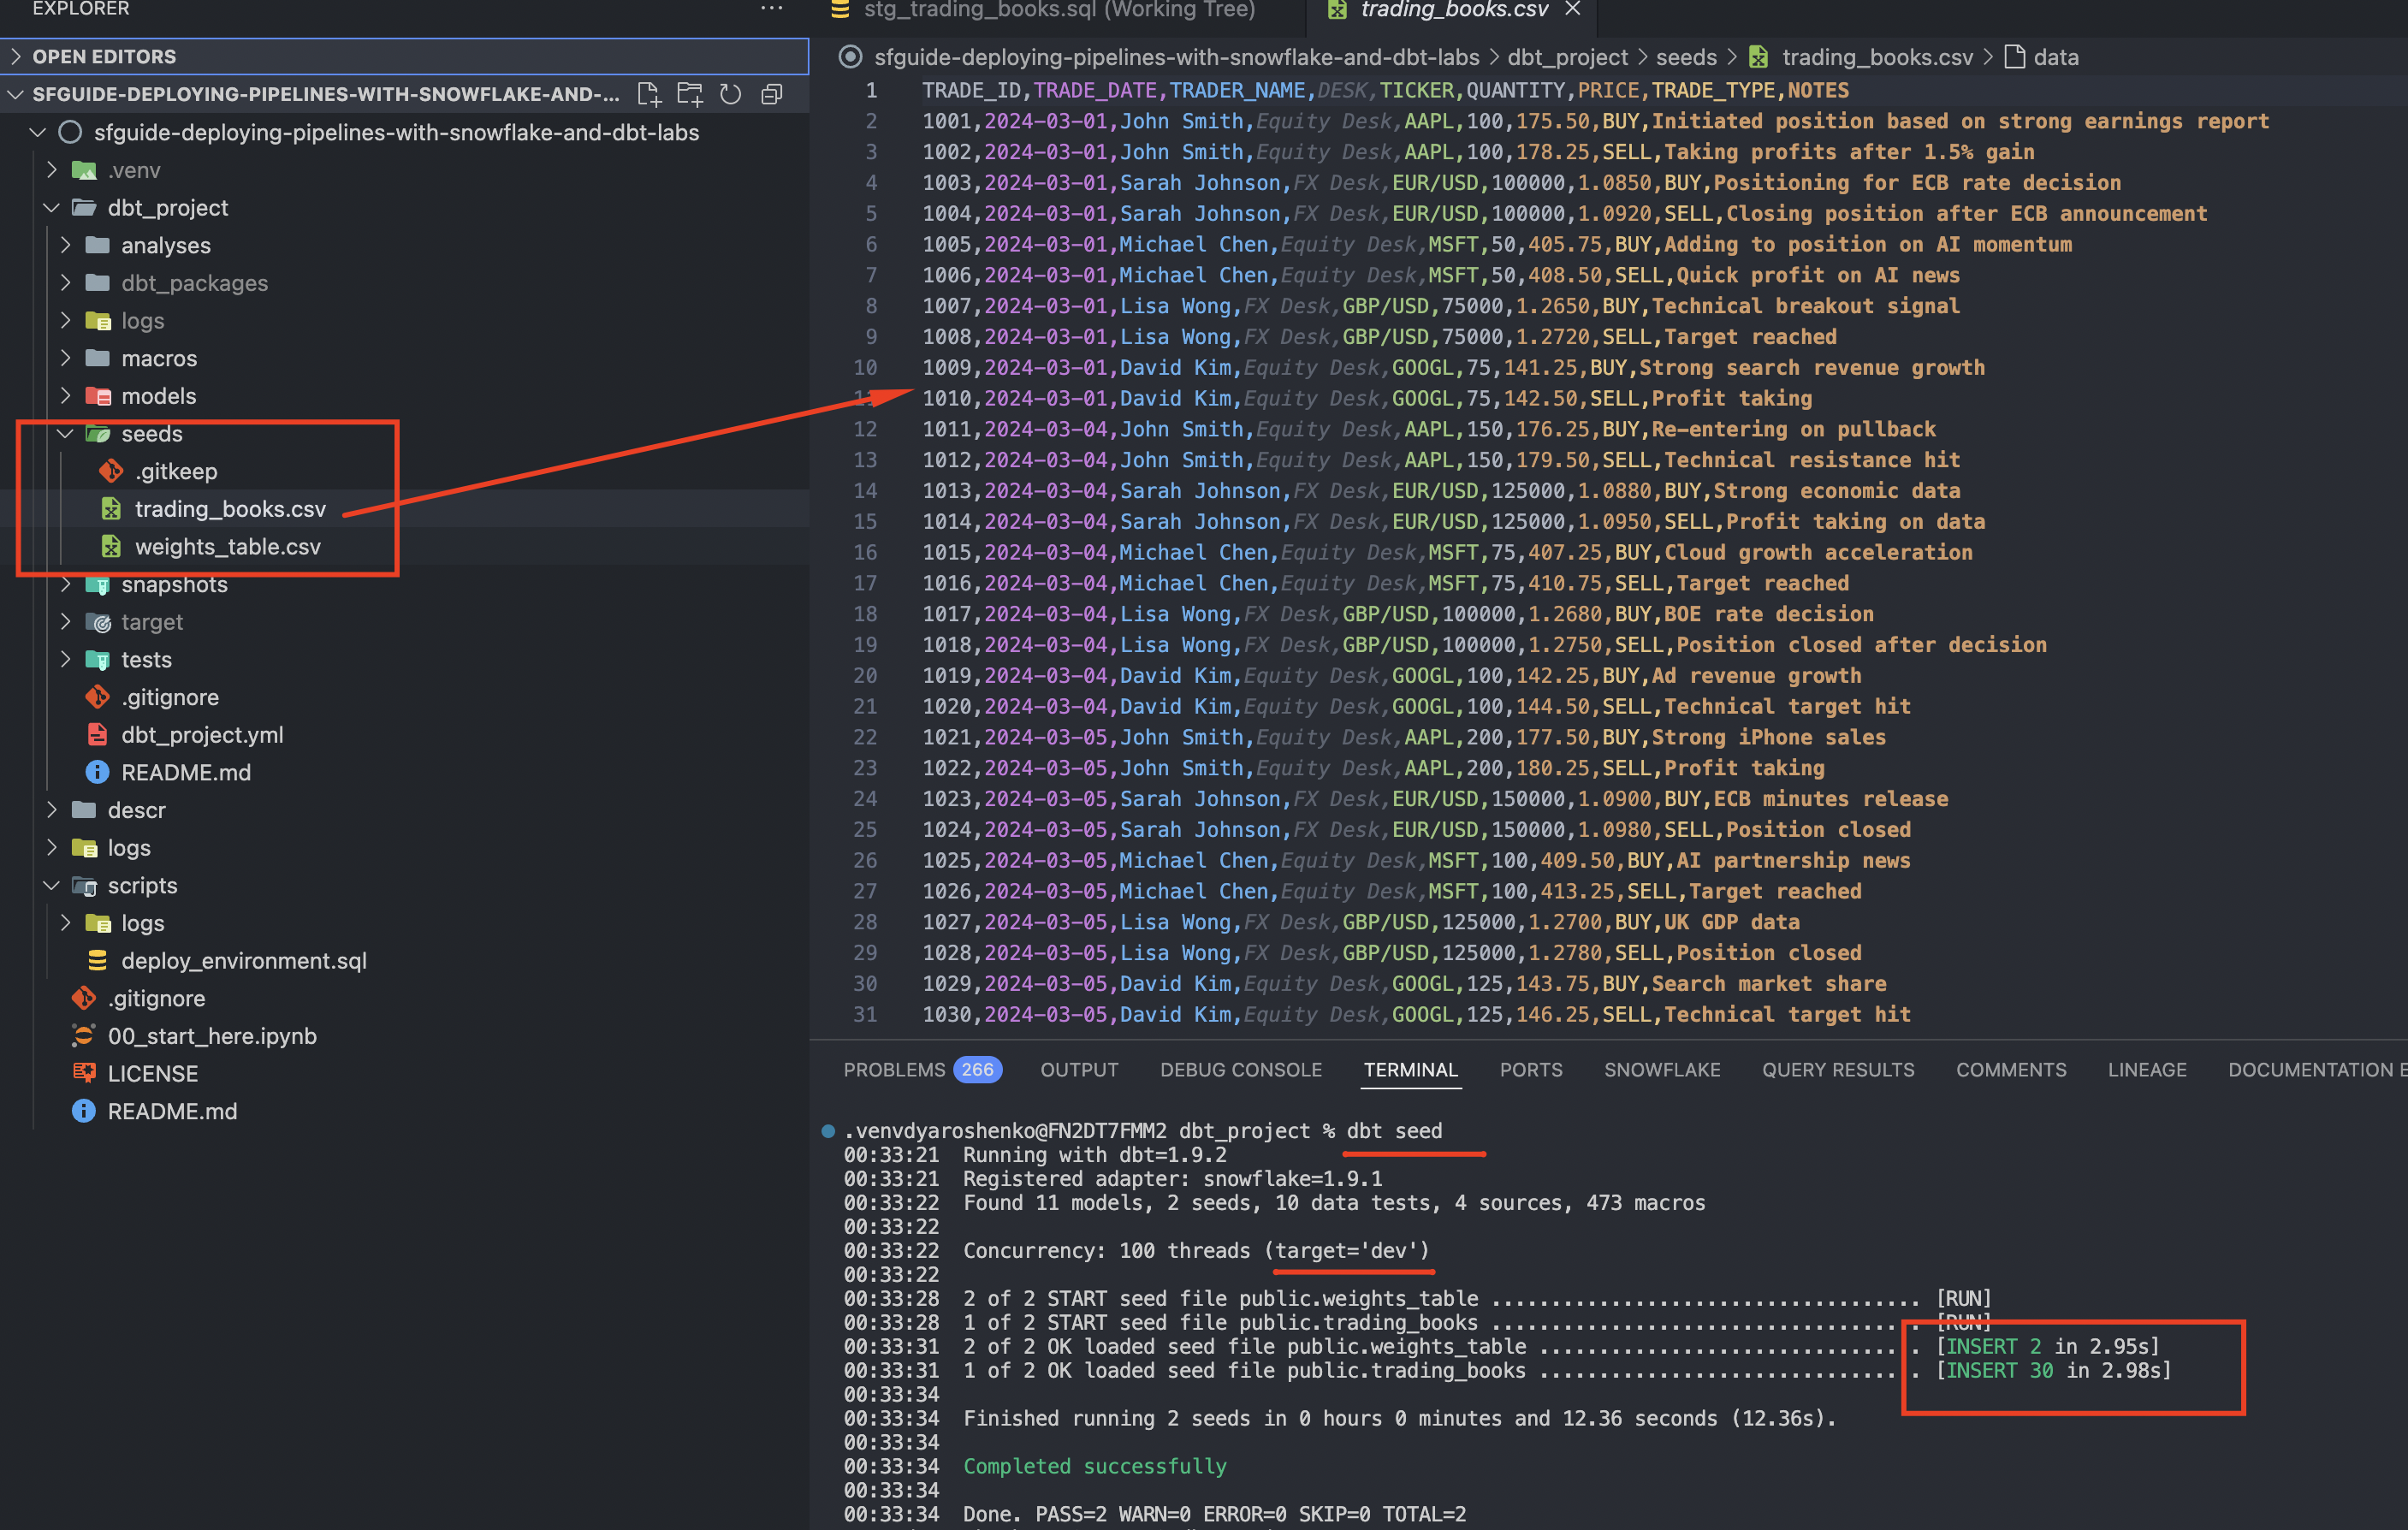This screenshot has height=1530, width=2408.
Task: Open weights_table.csv seed file
Action: pos(227,547)
